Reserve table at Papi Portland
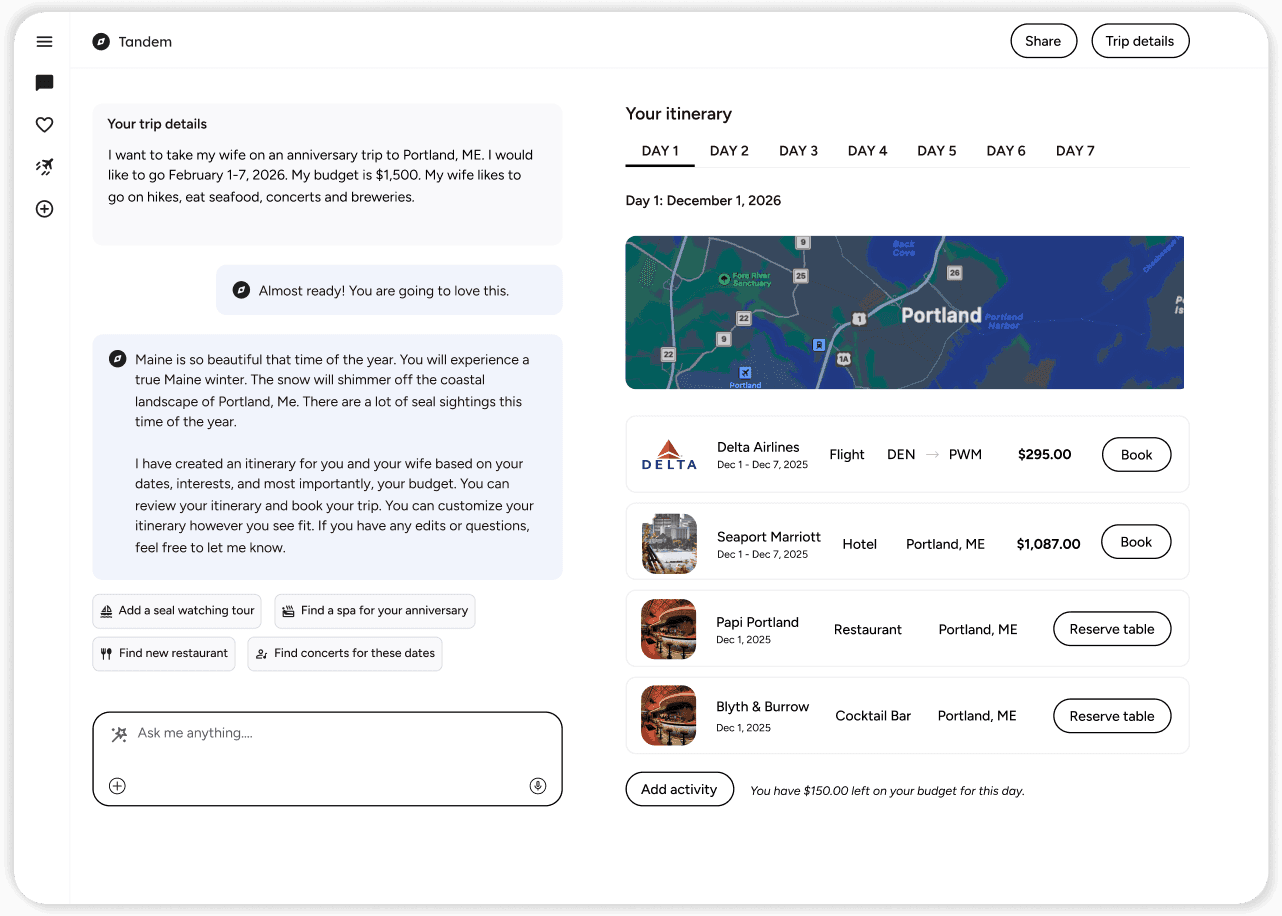 [1112, 629]
